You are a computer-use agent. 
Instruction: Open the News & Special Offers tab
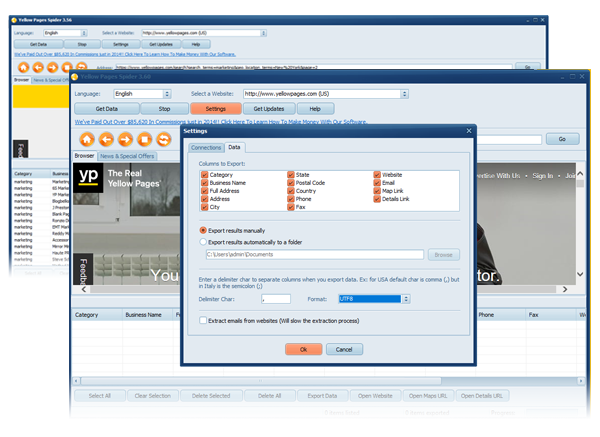tap(127, 156)
